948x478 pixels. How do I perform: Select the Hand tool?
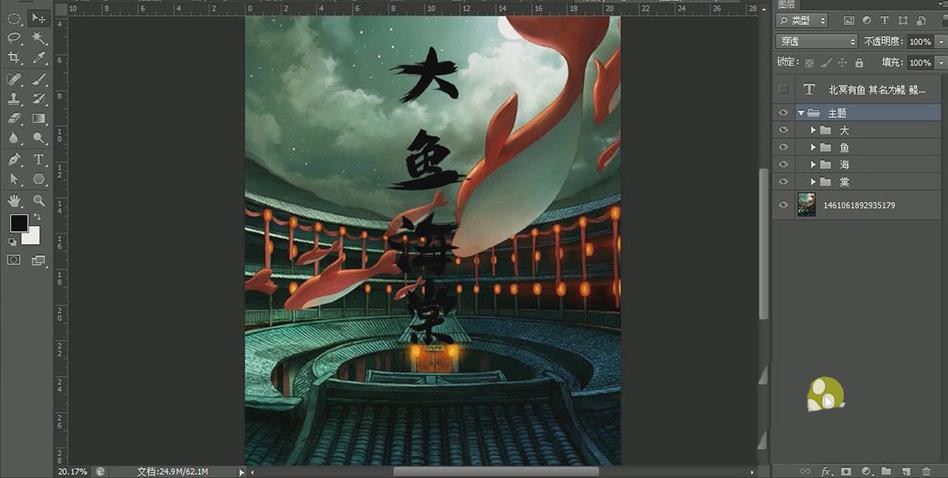[14, 201]
